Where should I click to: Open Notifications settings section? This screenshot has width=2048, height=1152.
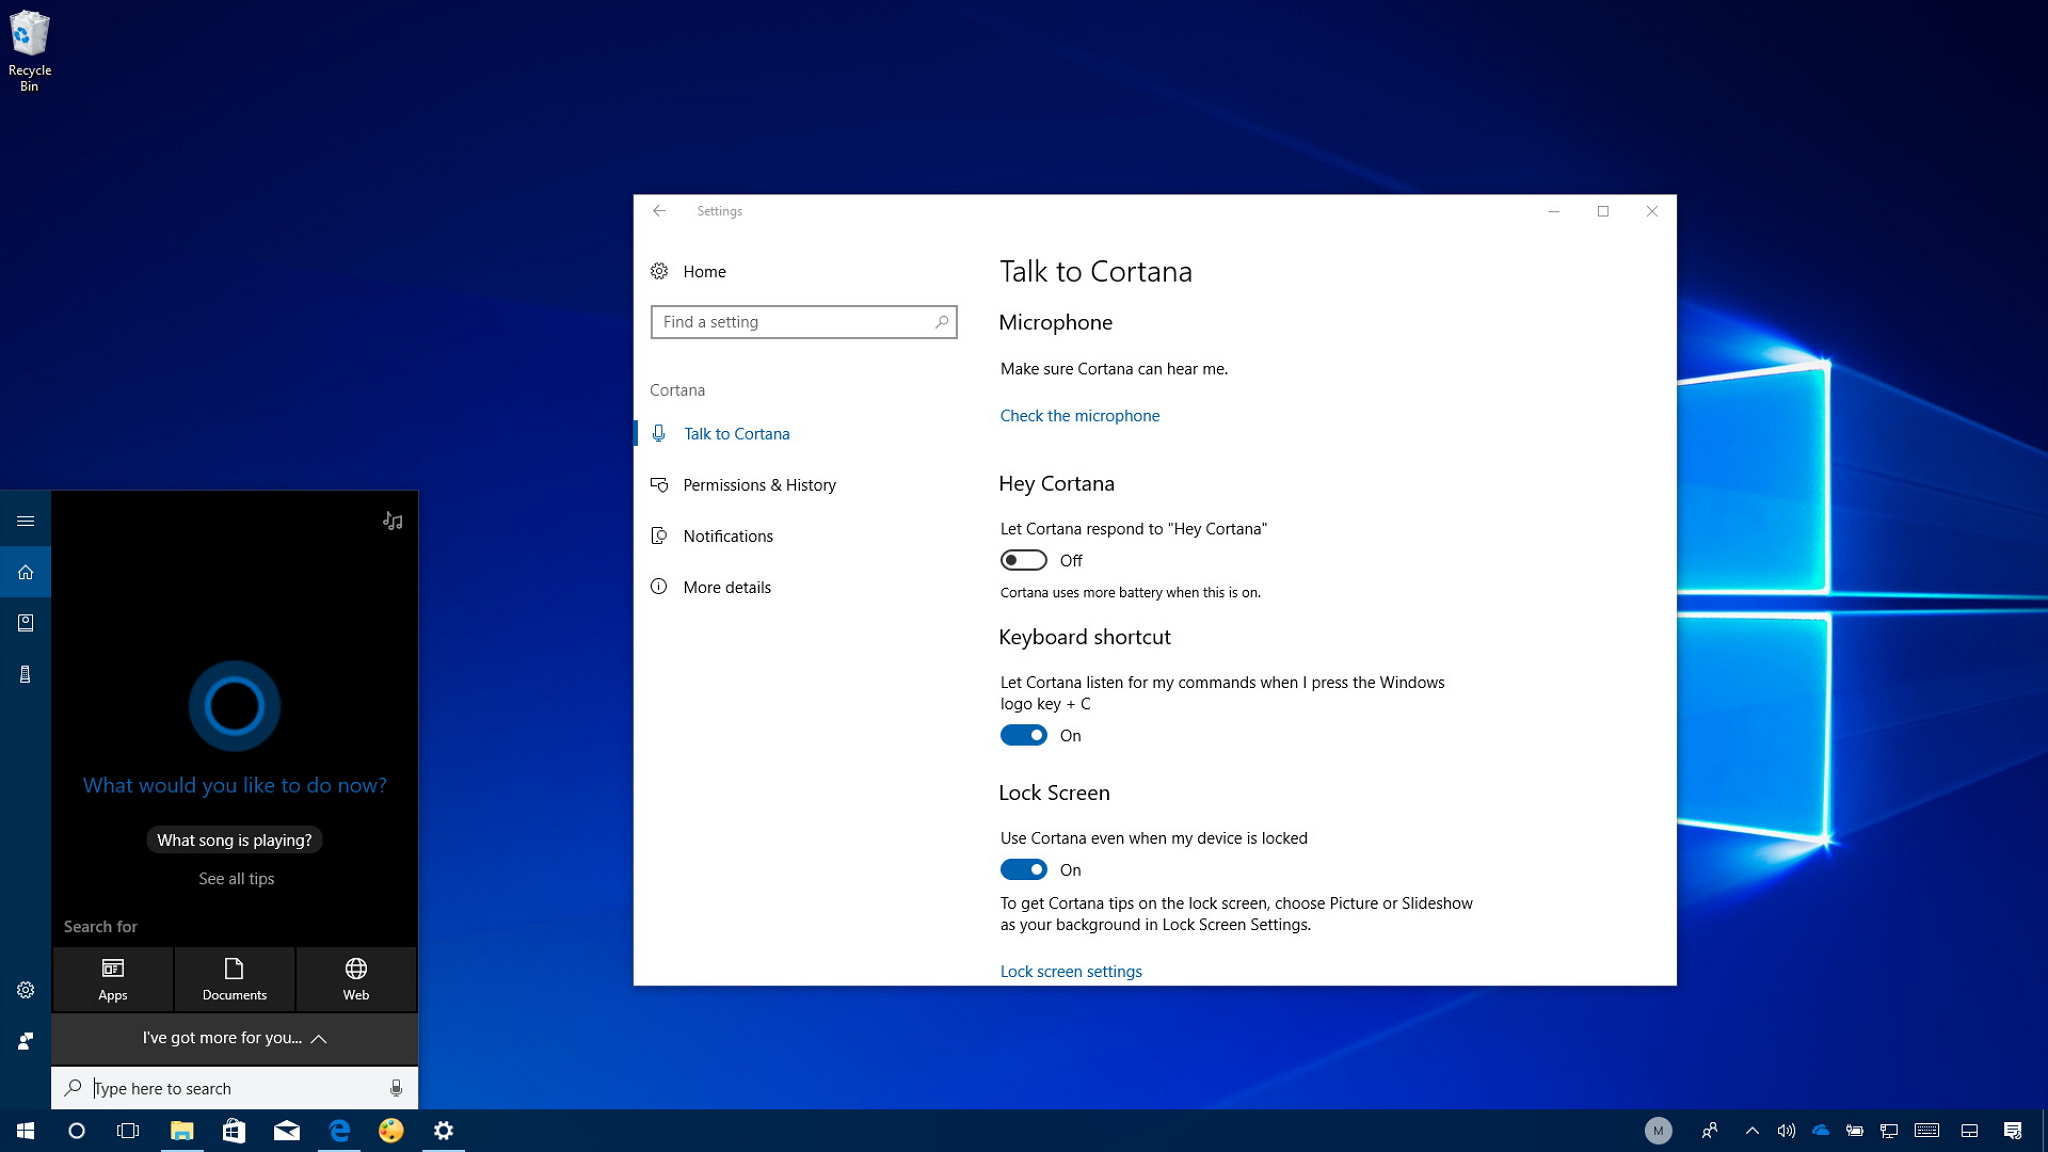727,535
